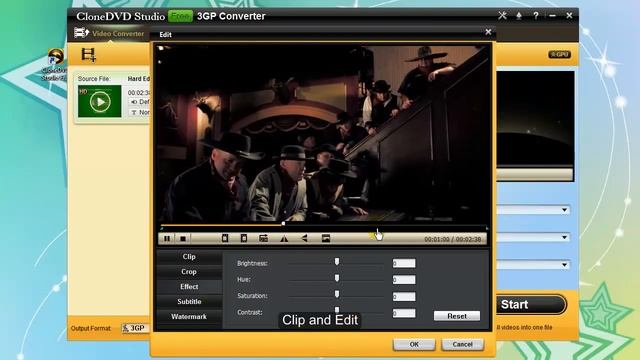Click the snapshot image icon

click(x=325, y=238)
